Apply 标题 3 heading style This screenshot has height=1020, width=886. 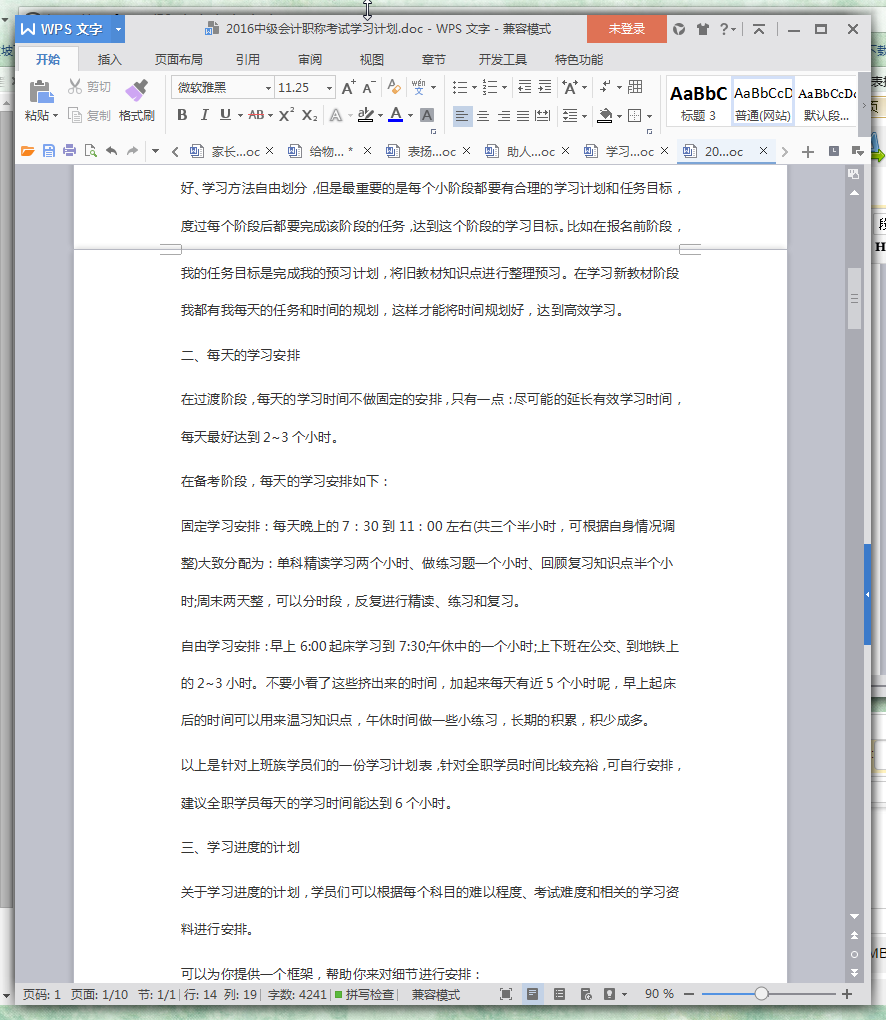pyautogui.click(x=698, y=103)
